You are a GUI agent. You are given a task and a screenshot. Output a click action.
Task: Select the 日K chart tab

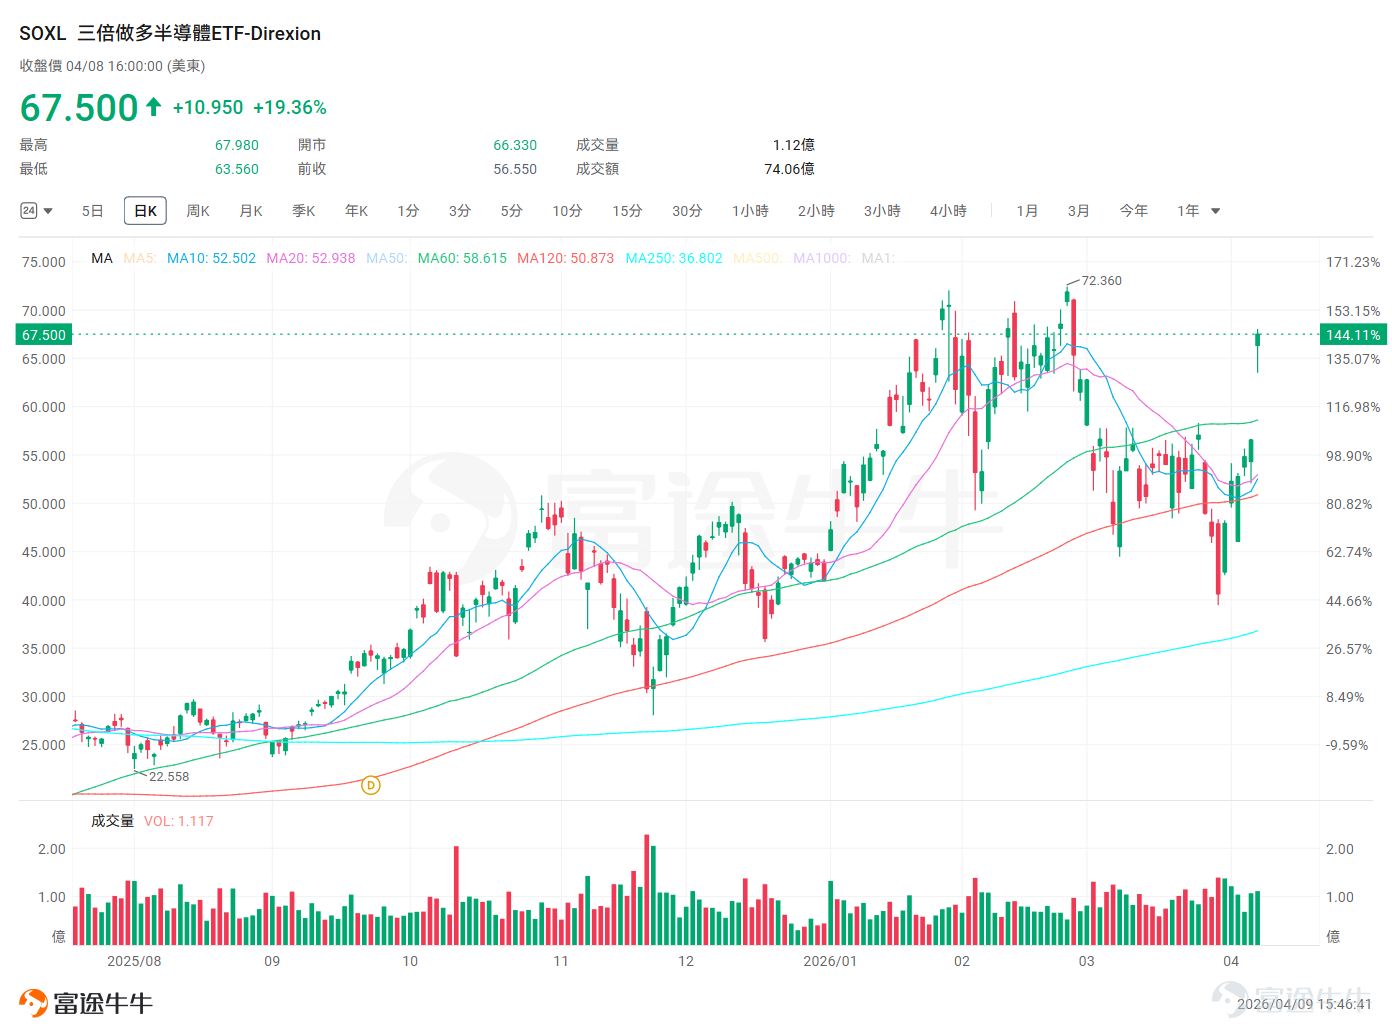click(145, 211)
